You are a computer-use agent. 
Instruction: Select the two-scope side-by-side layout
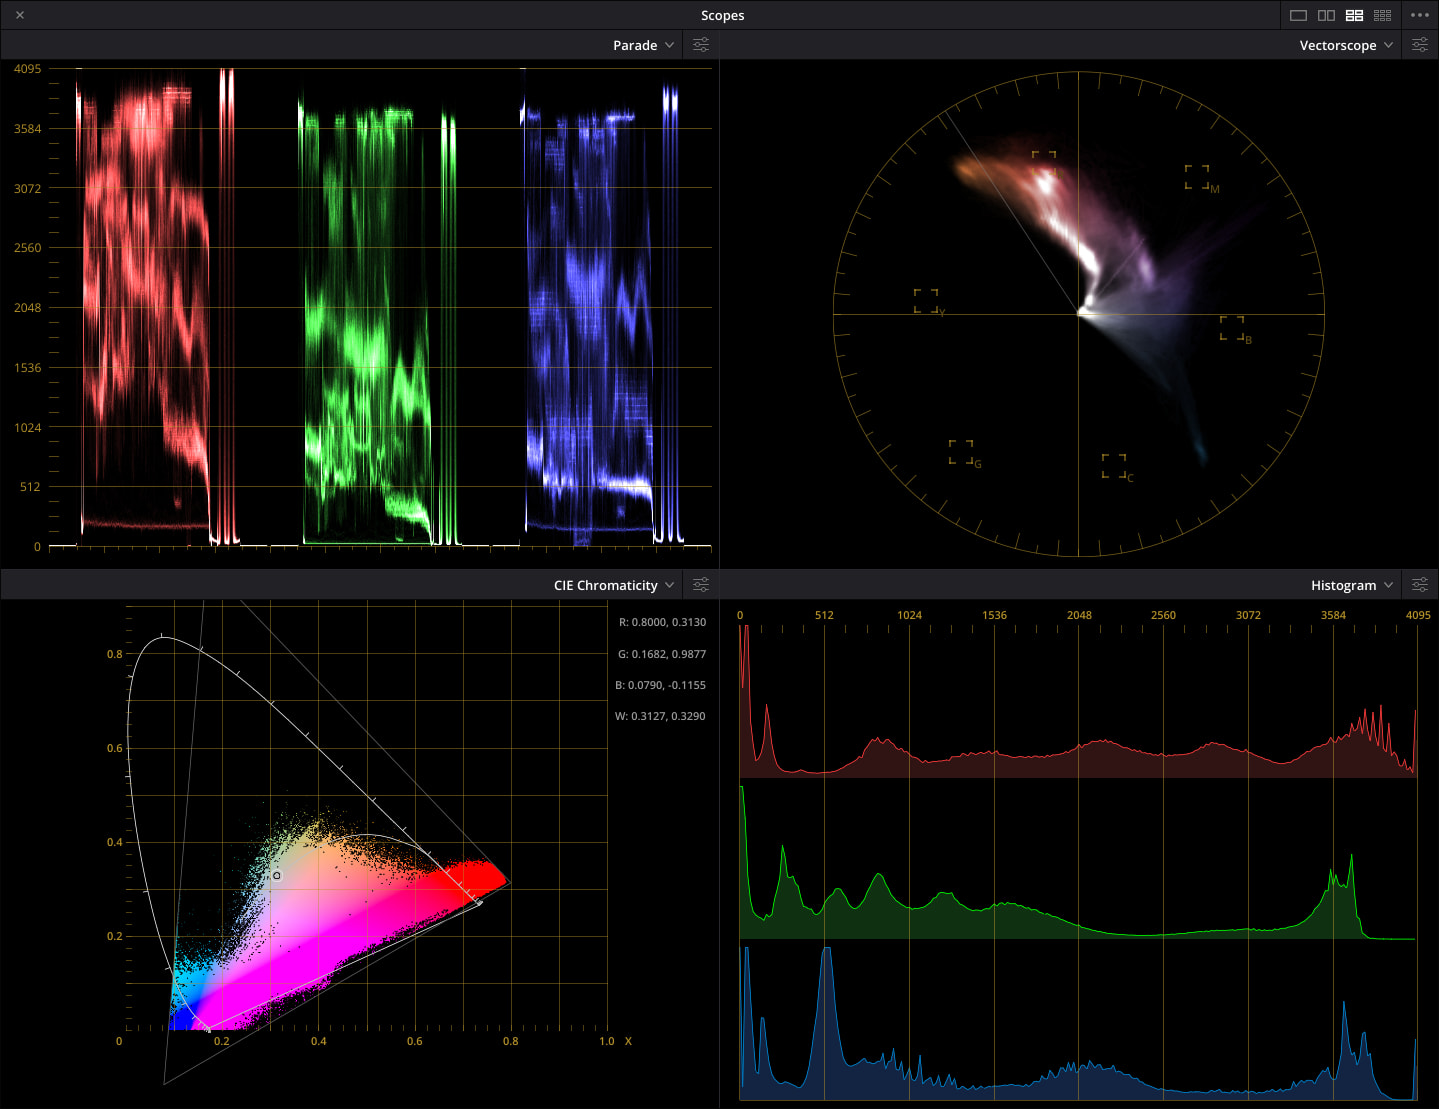click(1326, 15)
